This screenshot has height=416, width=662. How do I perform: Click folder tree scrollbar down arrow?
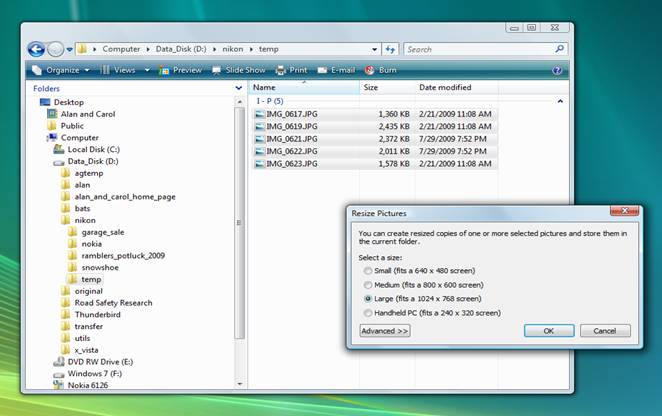[x=239, y=384]
